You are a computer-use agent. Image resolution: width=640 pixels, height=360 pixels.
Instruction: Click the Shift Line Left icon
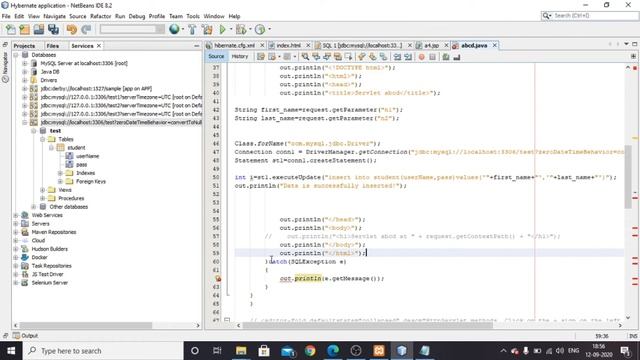tap(397, 57)
